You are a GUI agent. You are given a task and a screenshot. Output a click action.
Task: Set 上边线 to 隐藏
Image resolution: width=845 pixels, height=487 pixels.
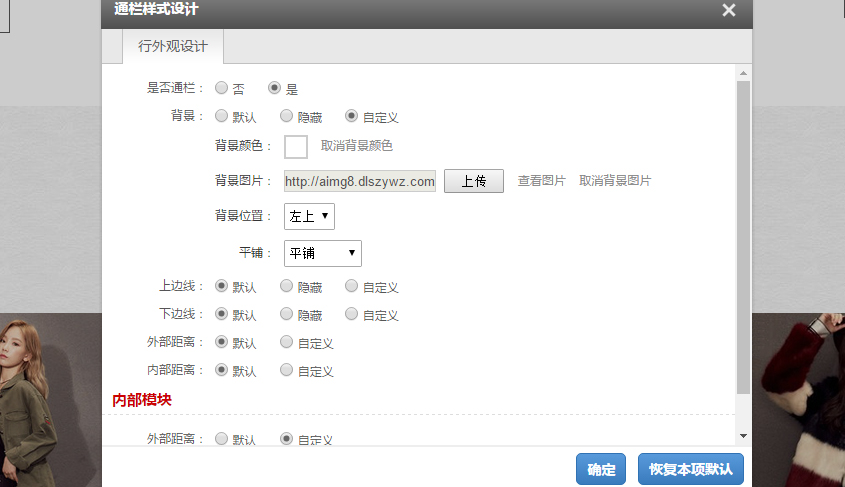(x=287, y=286)
